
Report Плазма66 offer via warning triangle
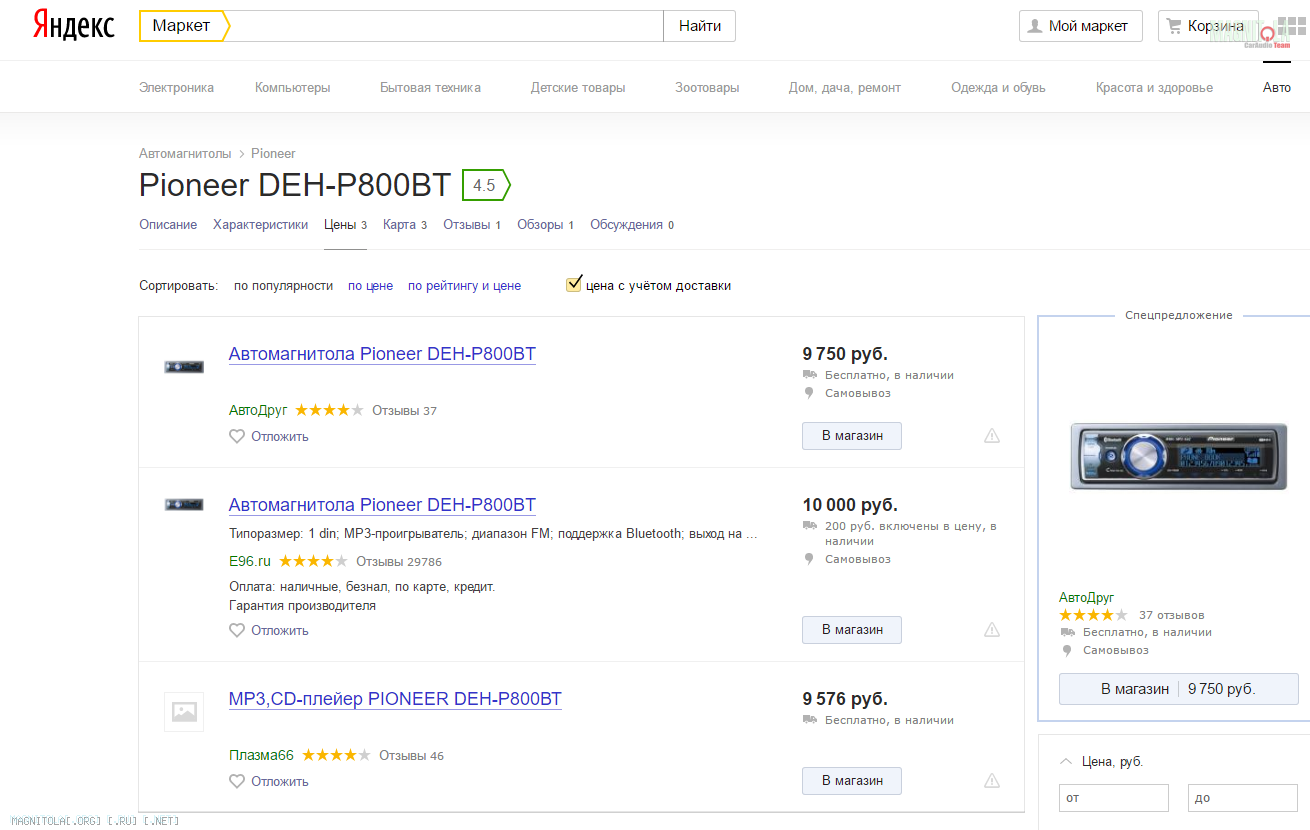tap(992, 781)
